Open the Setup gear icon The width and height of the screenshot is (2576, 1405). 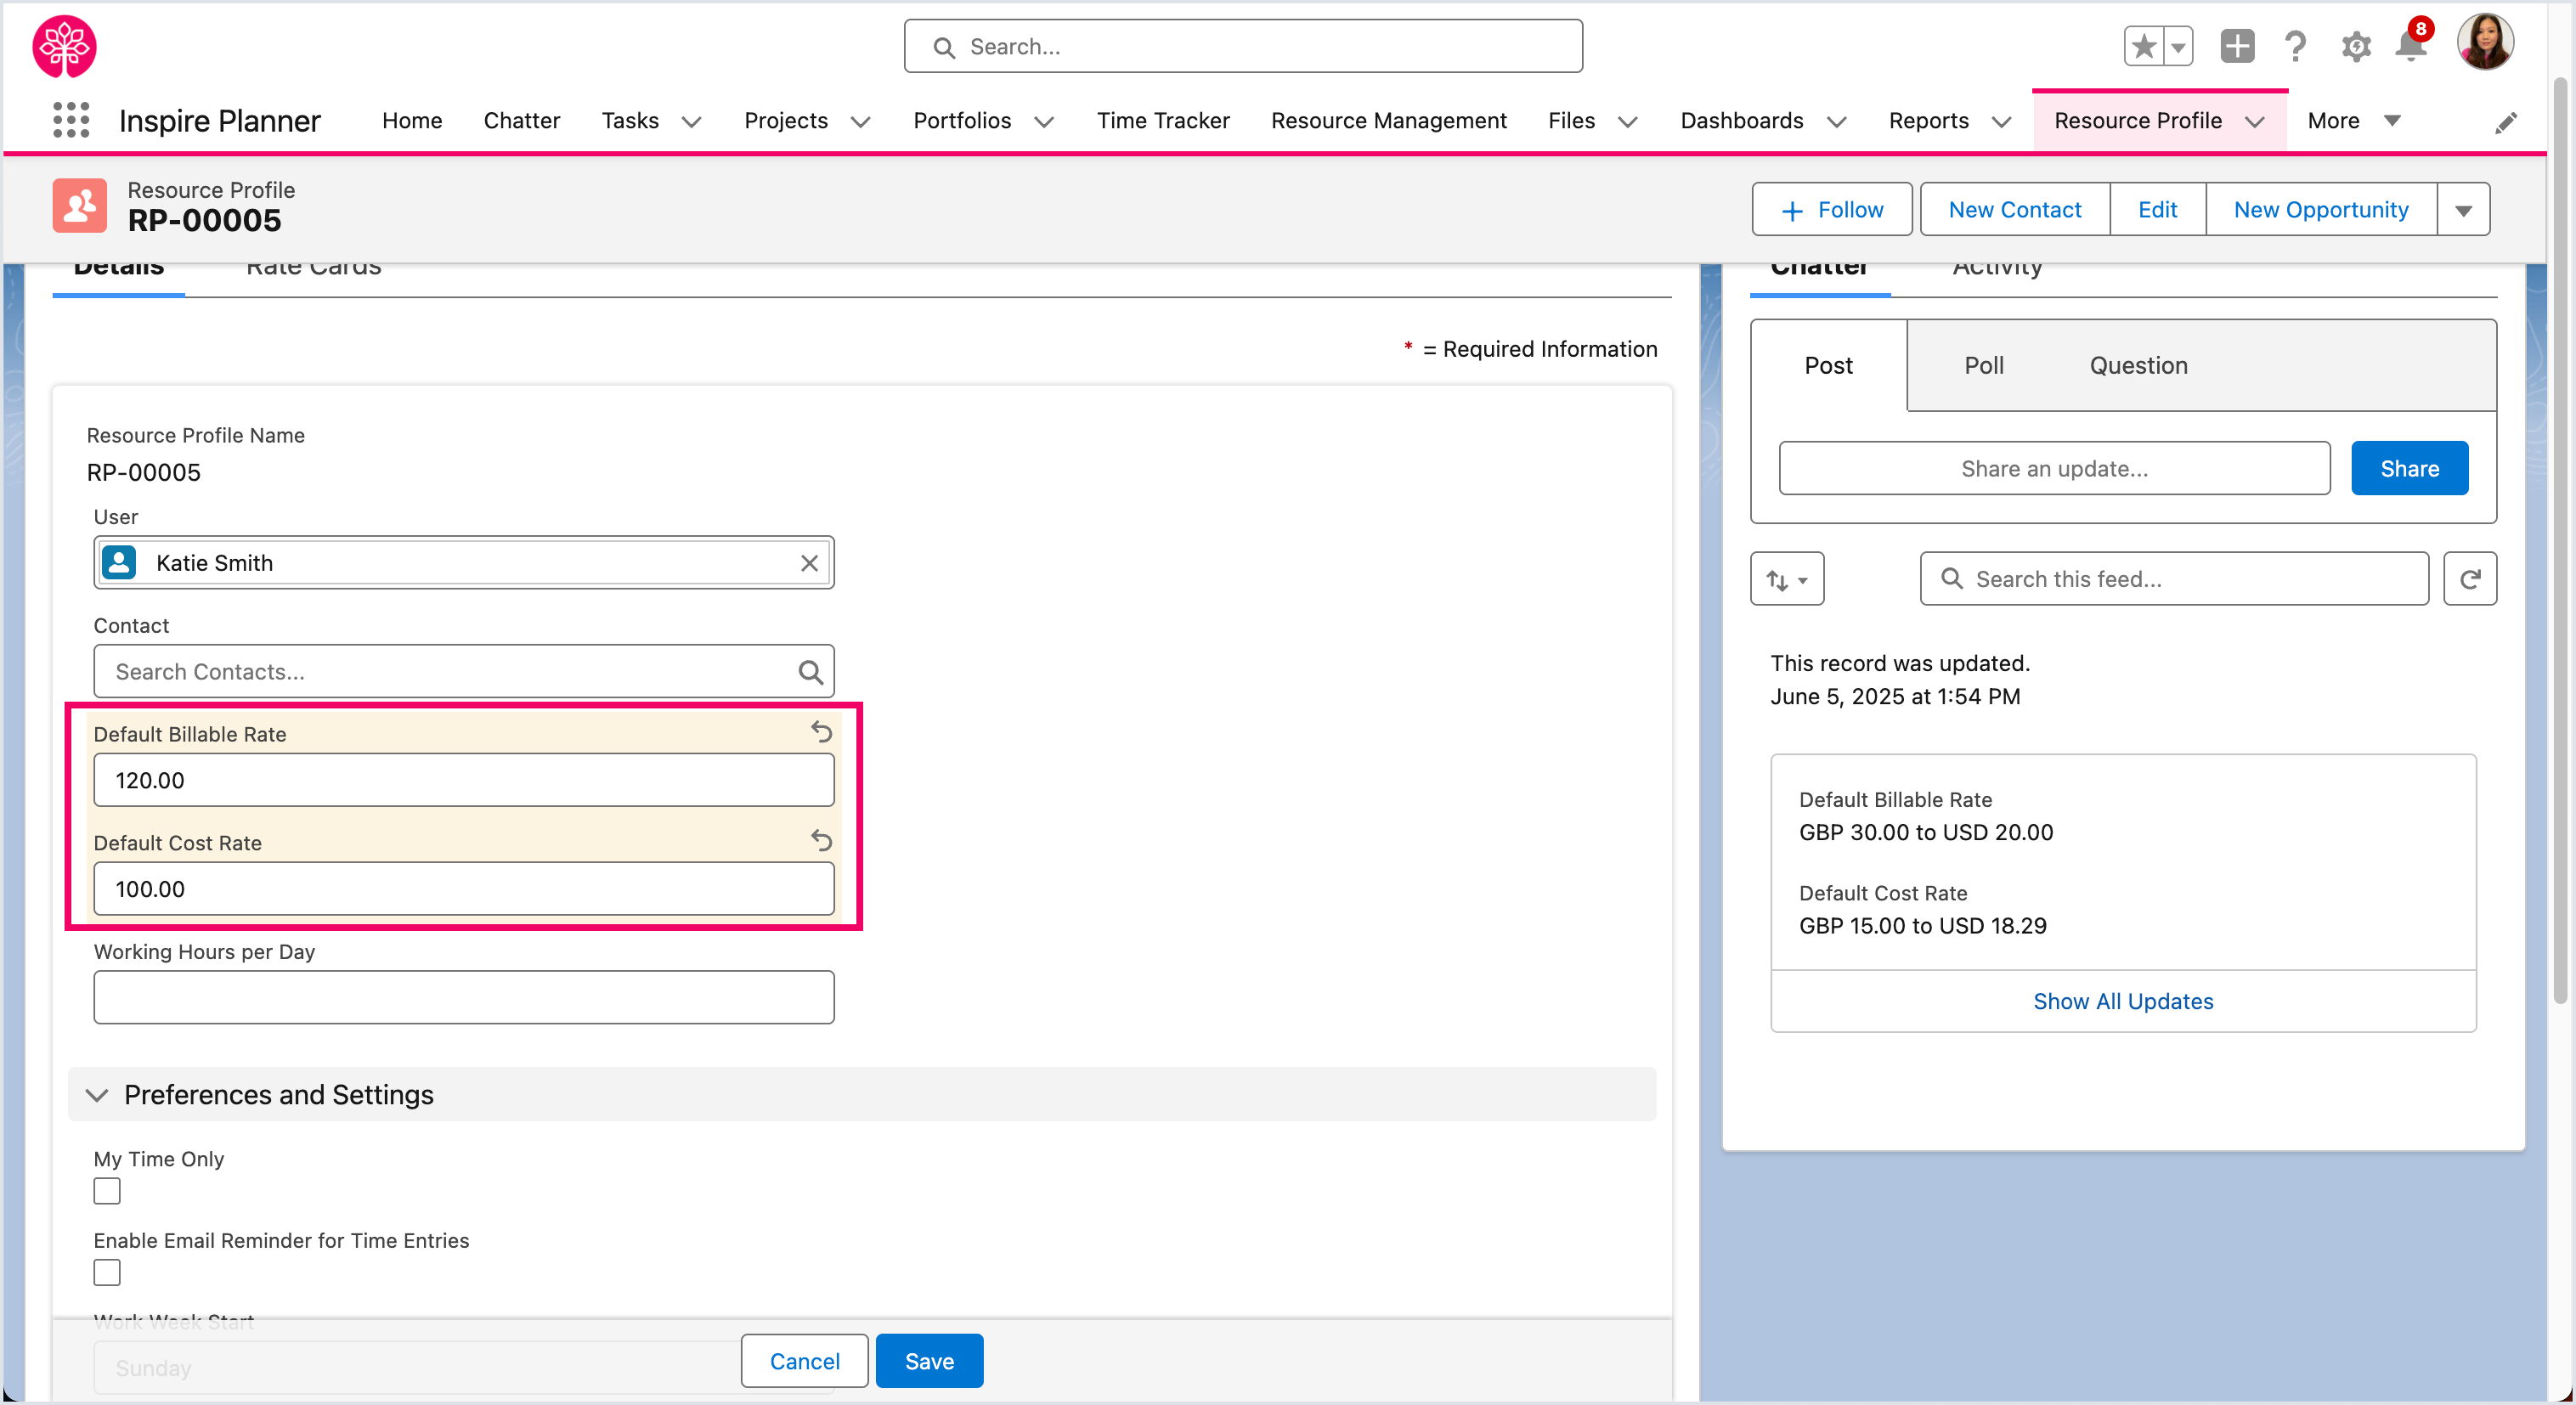point(2355,46)
